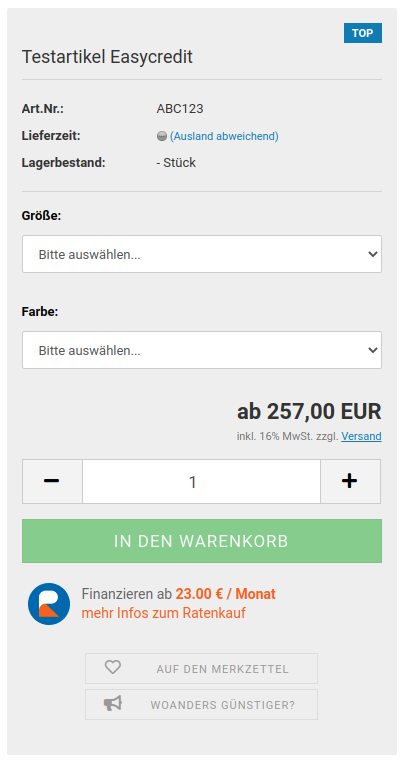Open the Ausland abweichend link
This screenshot has width=403, height=763.
[224, 136]
